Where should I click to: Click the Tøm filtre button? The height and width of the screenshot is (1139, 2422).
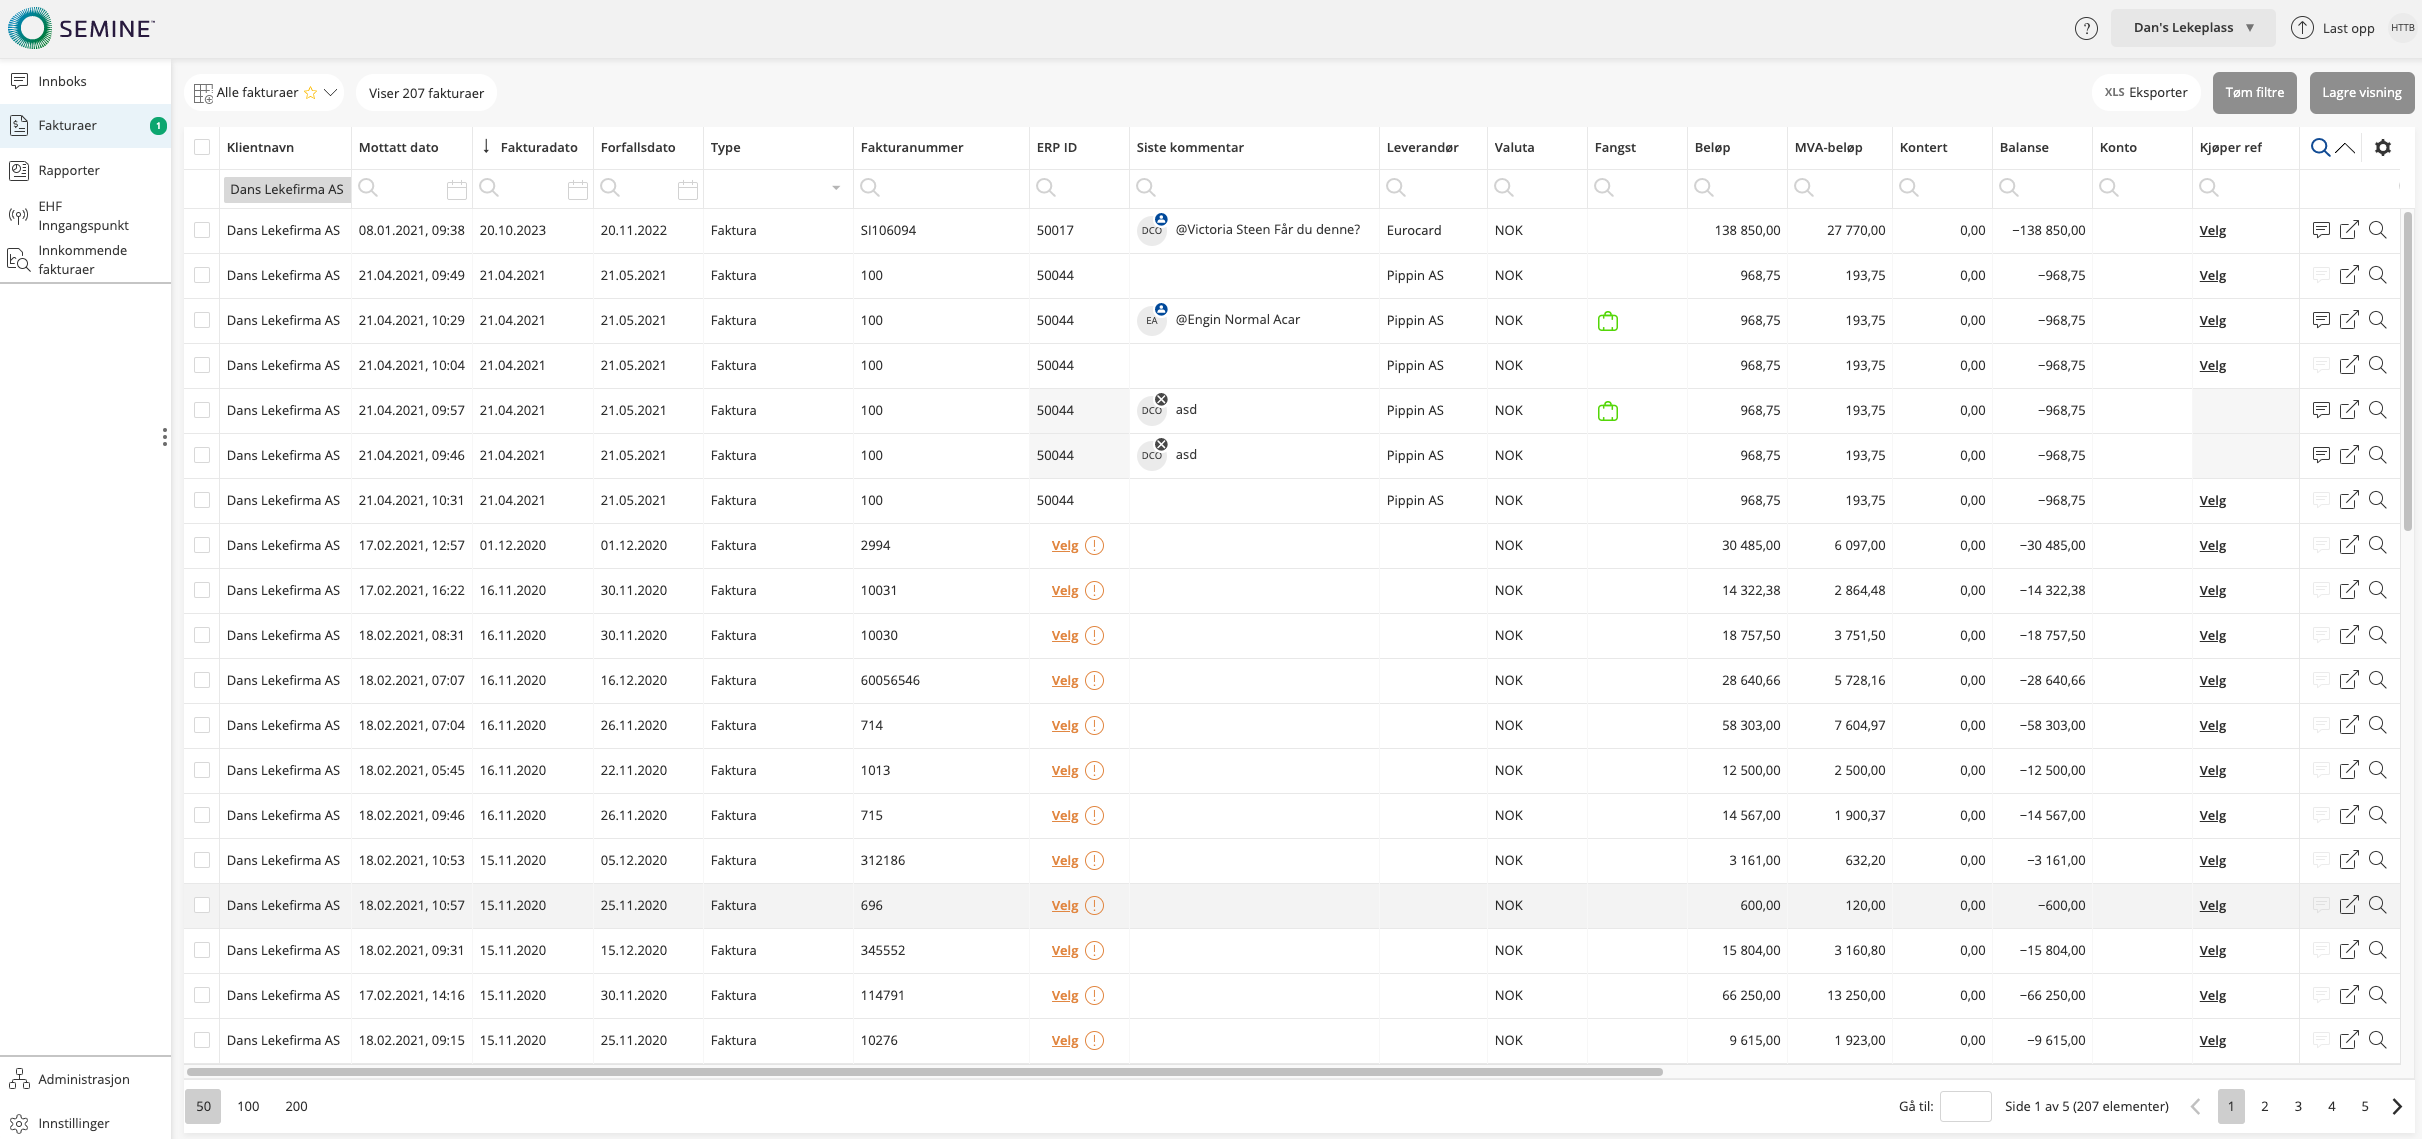tap(2254, 93)
